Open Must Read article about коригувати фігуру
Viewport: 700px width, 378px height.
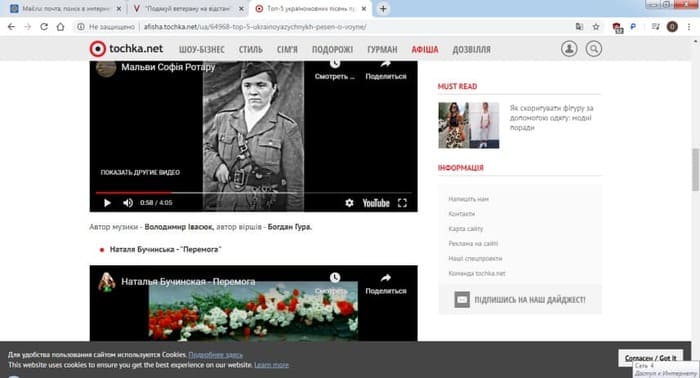[551, 118]
